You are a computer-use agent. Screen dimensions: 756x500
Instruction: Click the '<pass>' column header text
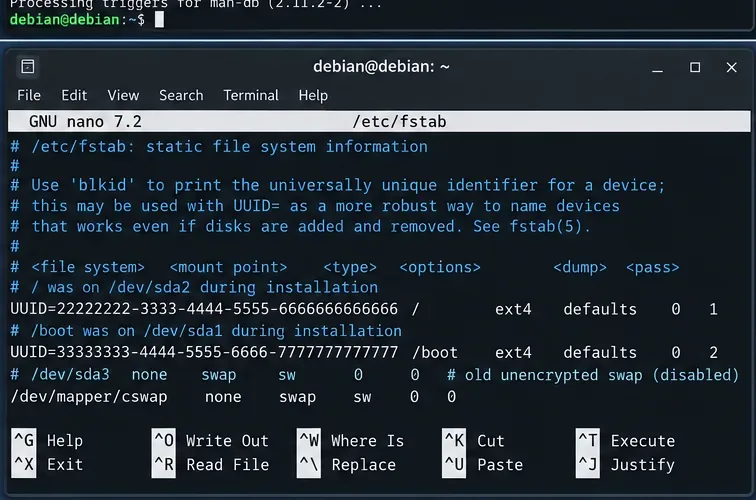652,267
